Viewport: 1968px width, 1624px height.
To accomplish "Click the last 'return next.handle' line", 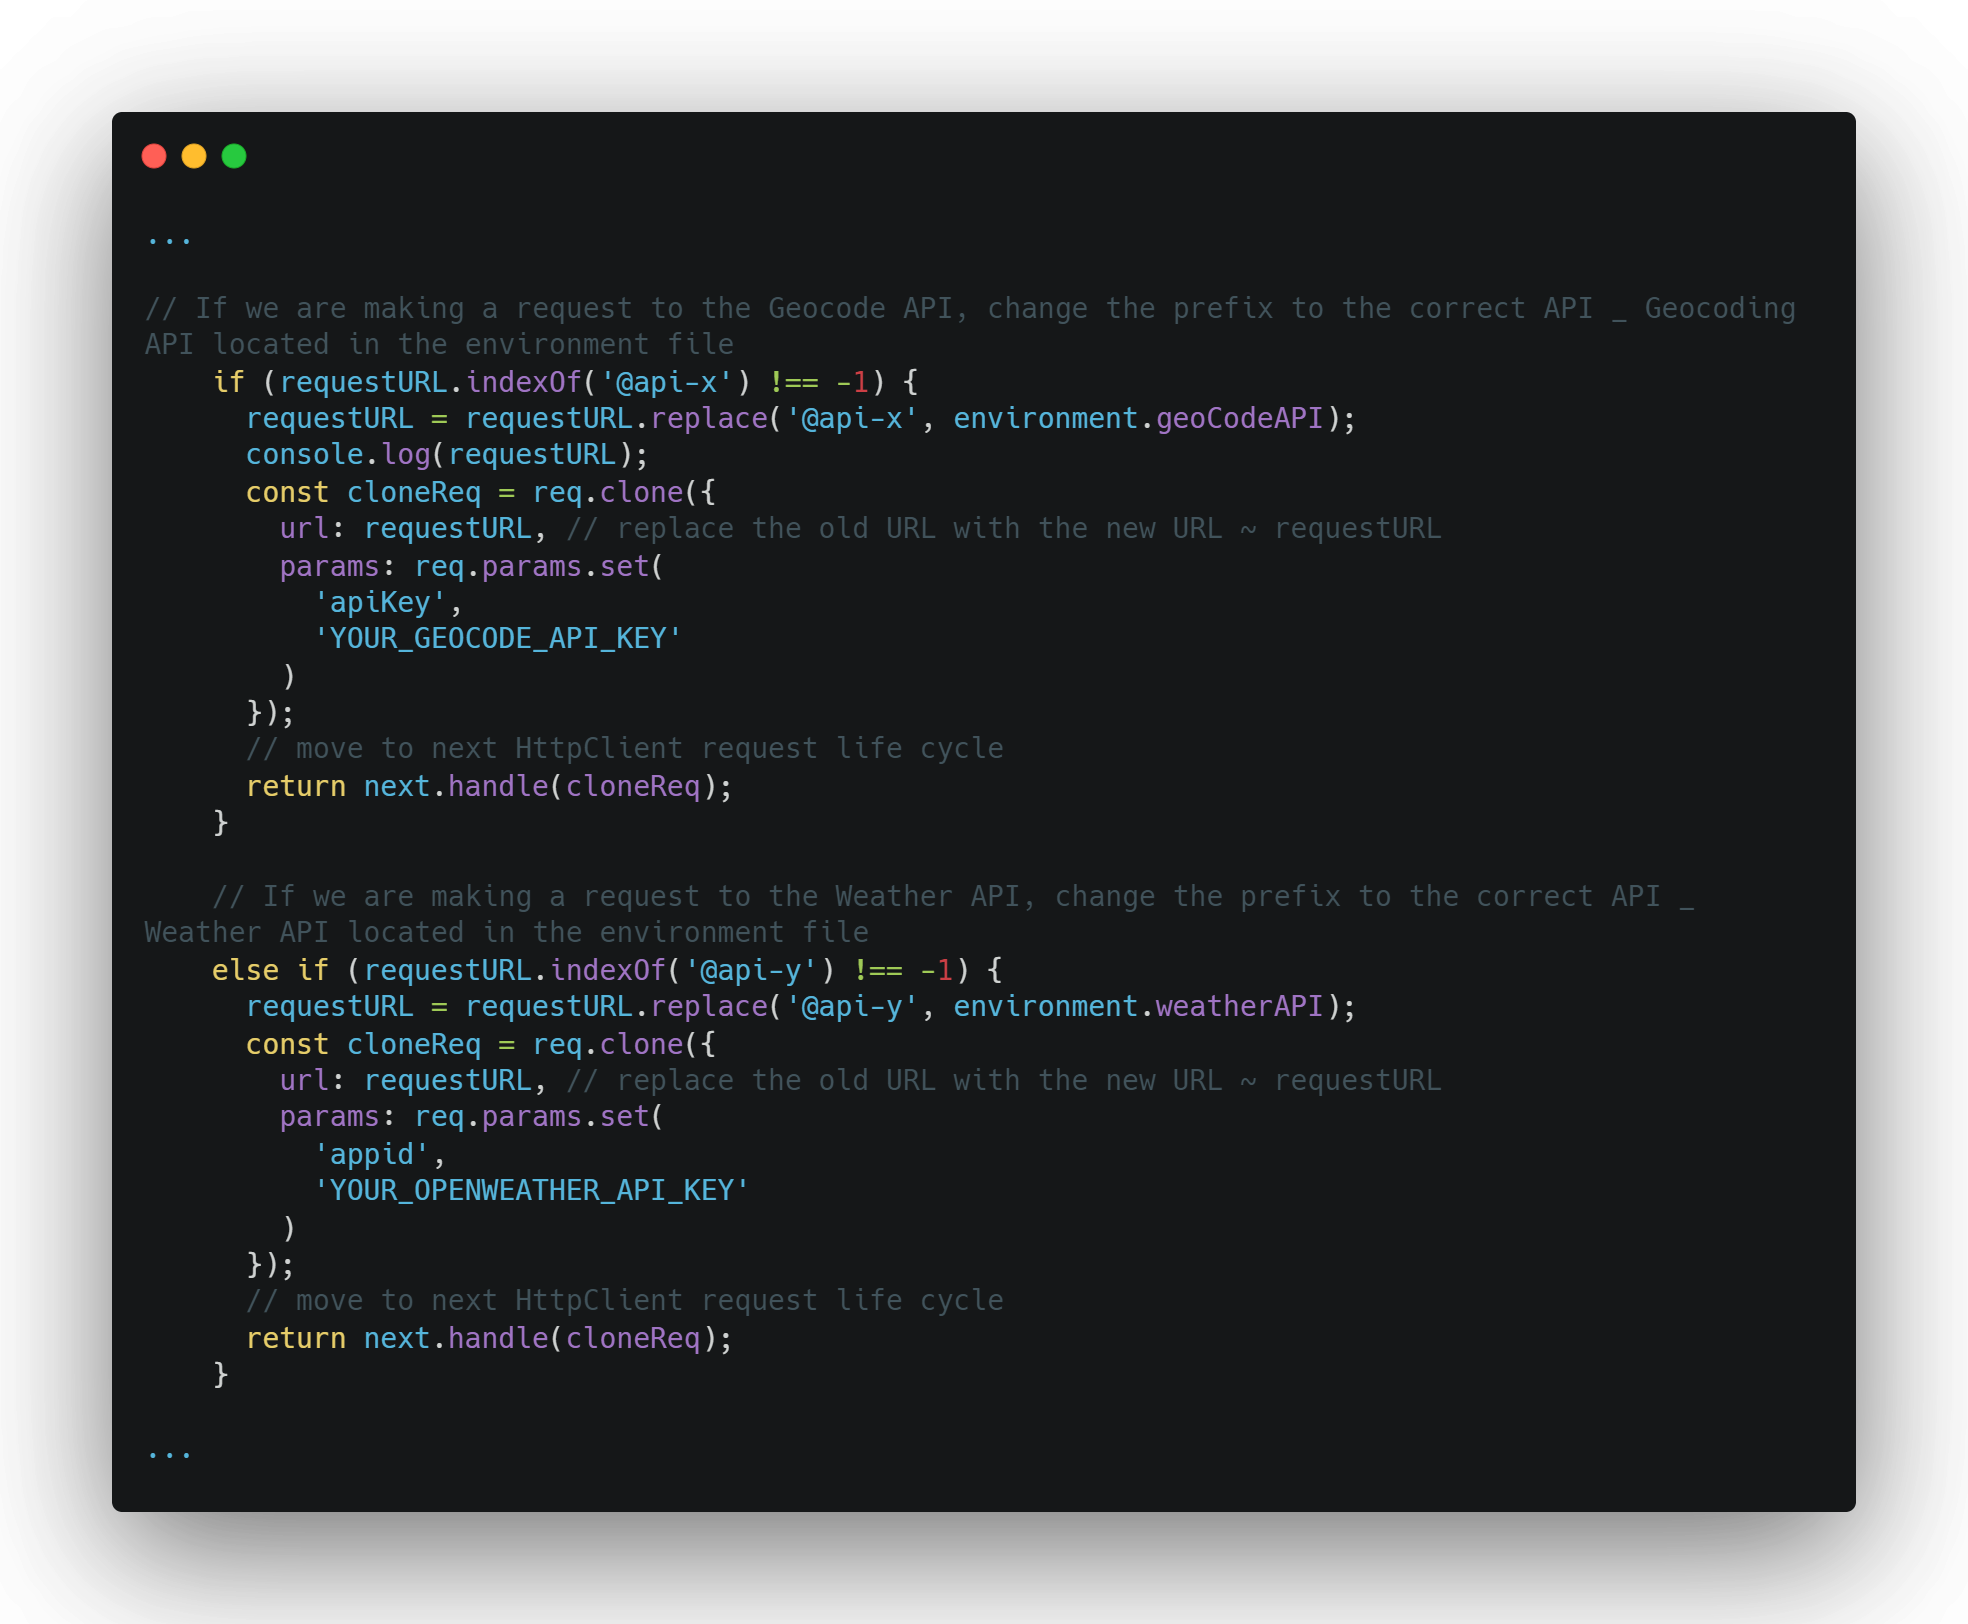I will 489,1338.
